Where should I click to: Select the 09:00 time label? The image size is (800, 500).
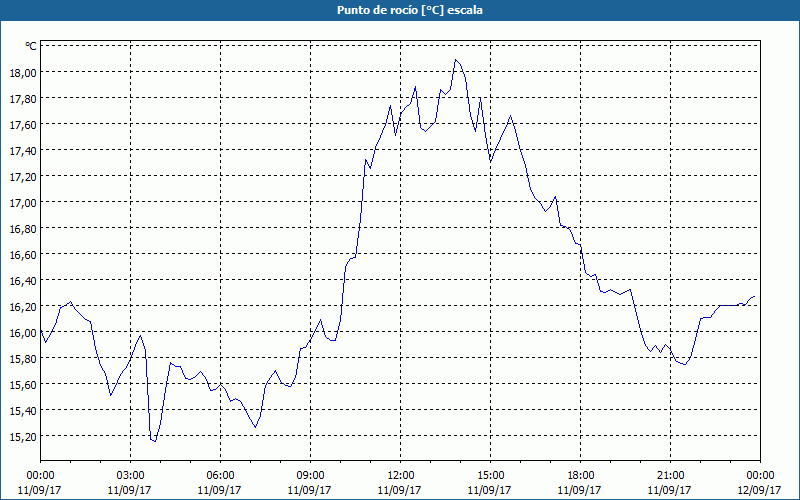pyautogui.click(x=310, y=476)
